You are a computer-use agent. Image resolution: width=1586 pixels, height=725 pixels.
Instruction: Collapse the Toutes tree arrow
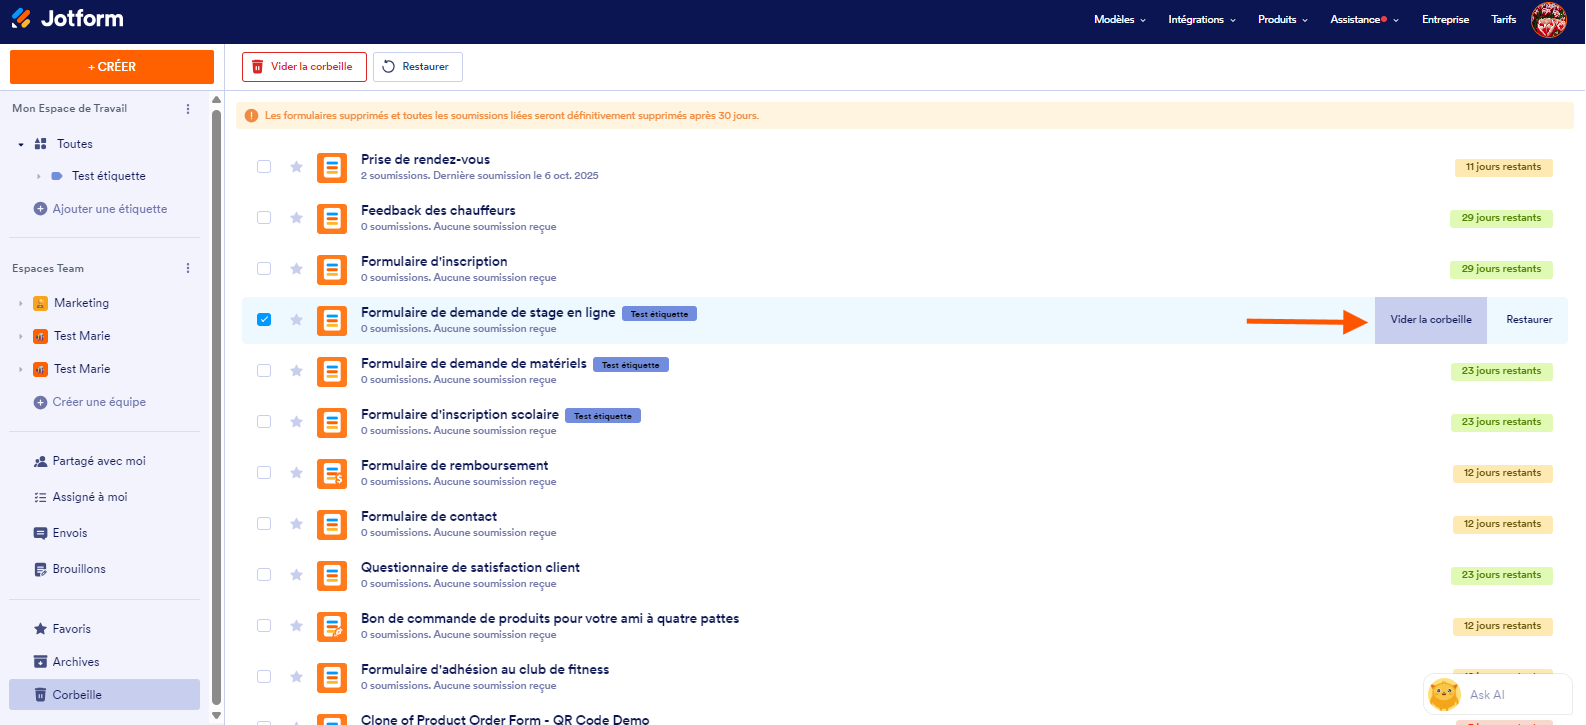click(x=21, y=145)
